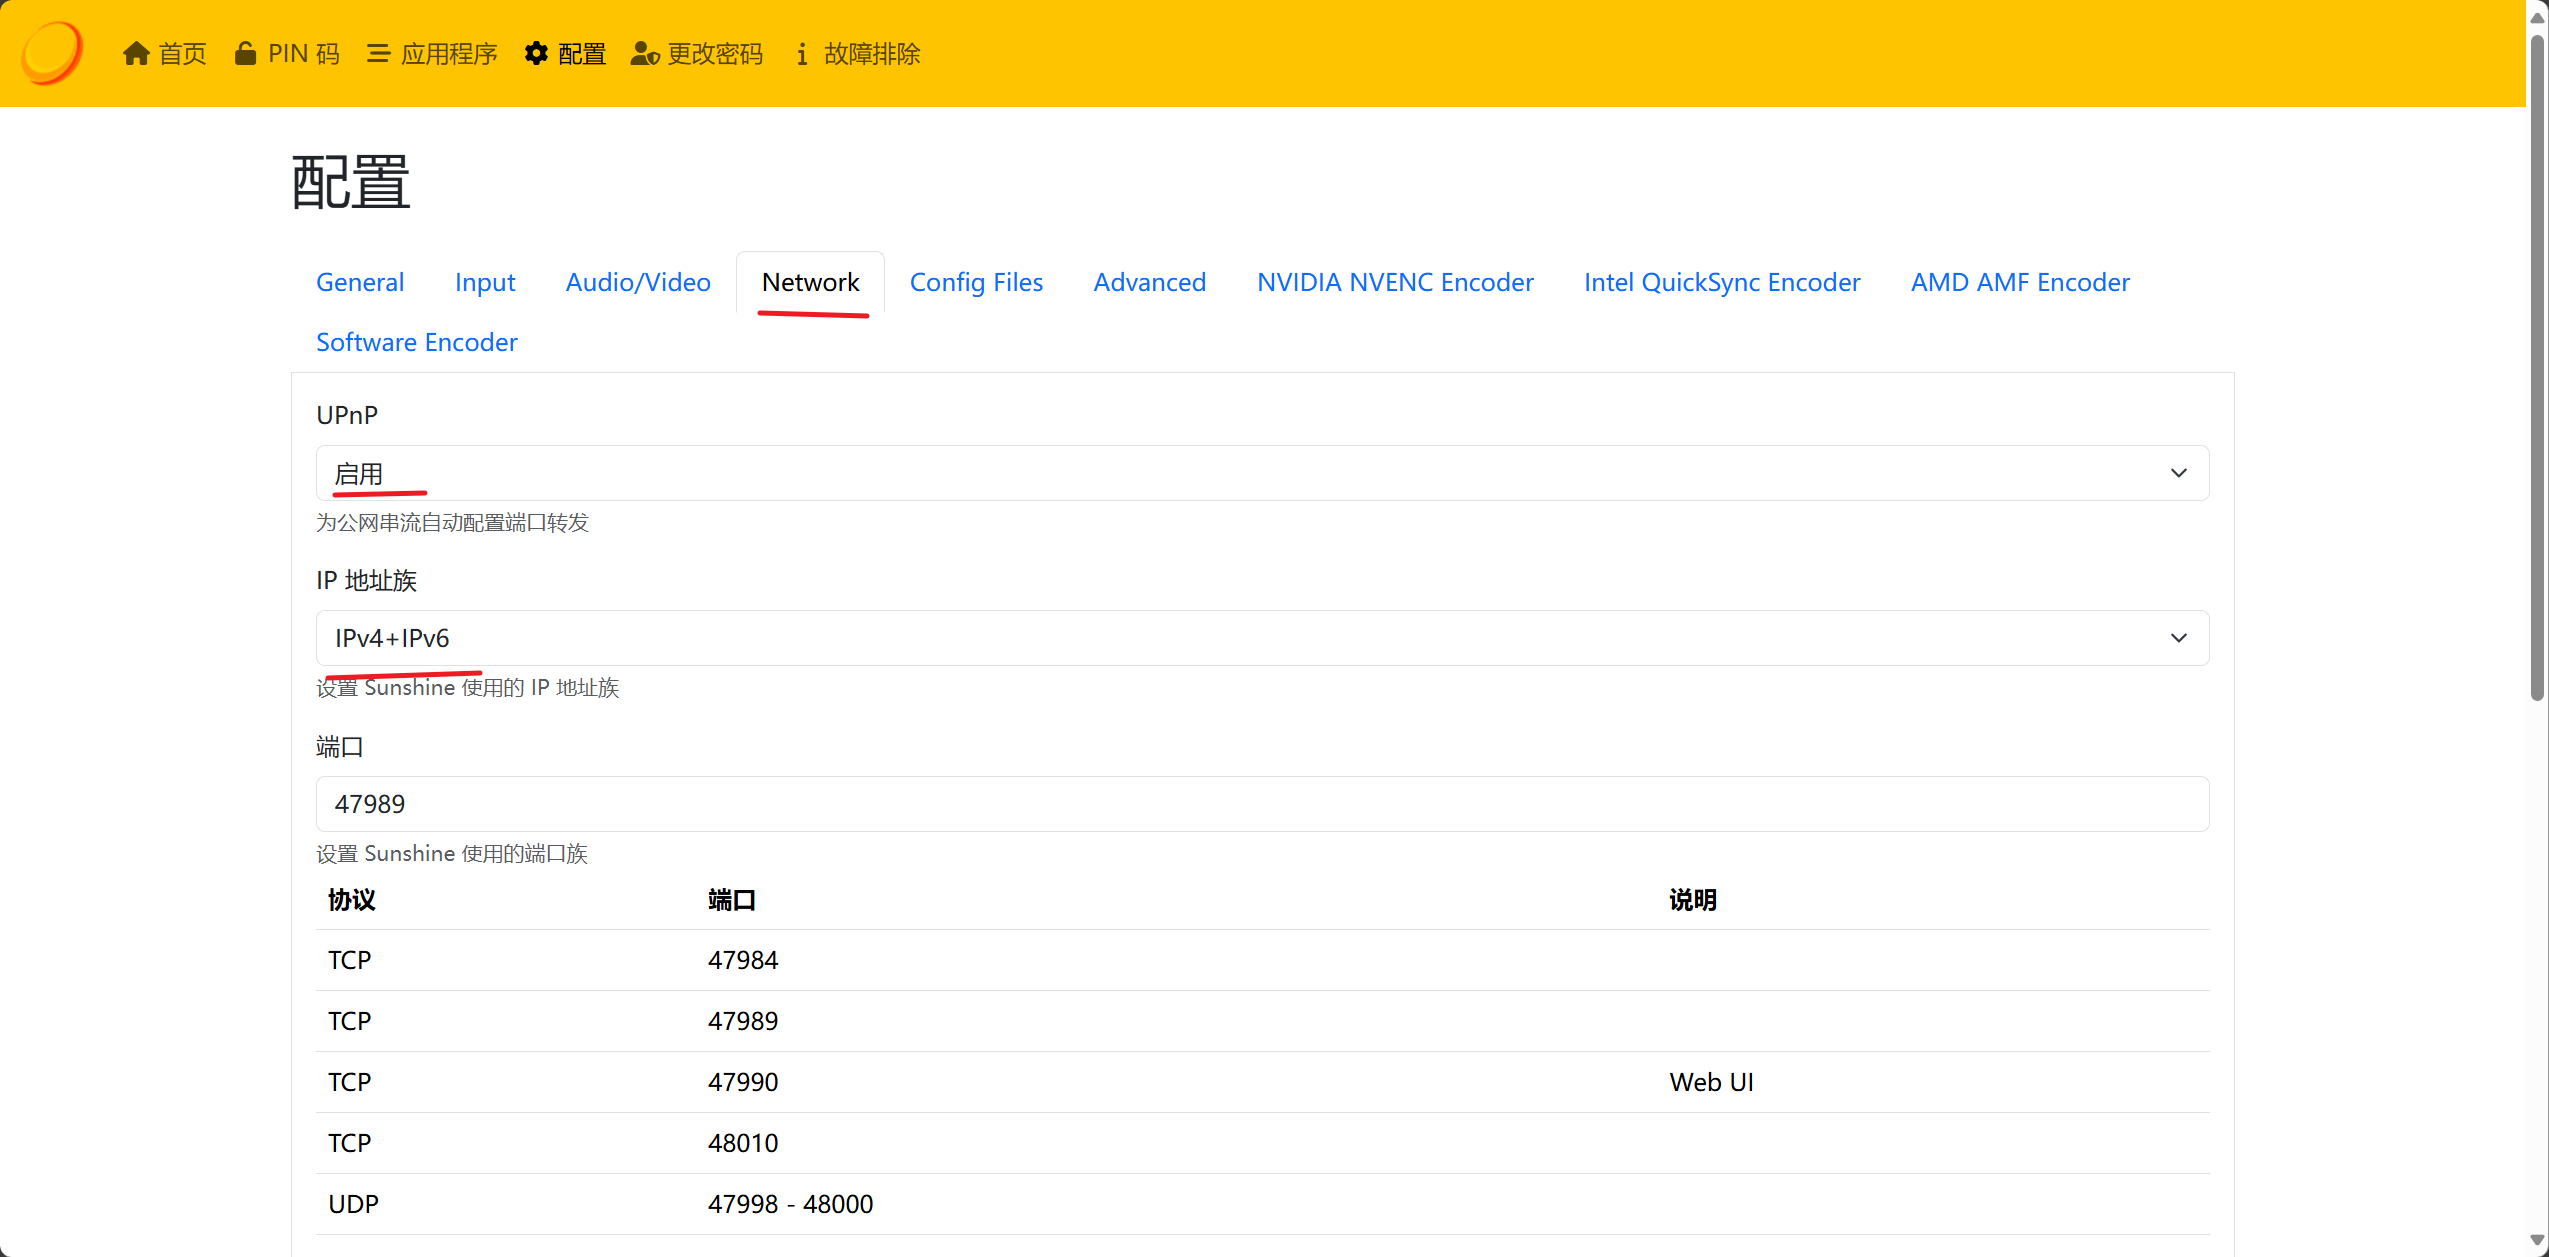This screenshot has height=1257, width=2549.
Task: Select the Network tab
Action: tap(810, 282)
